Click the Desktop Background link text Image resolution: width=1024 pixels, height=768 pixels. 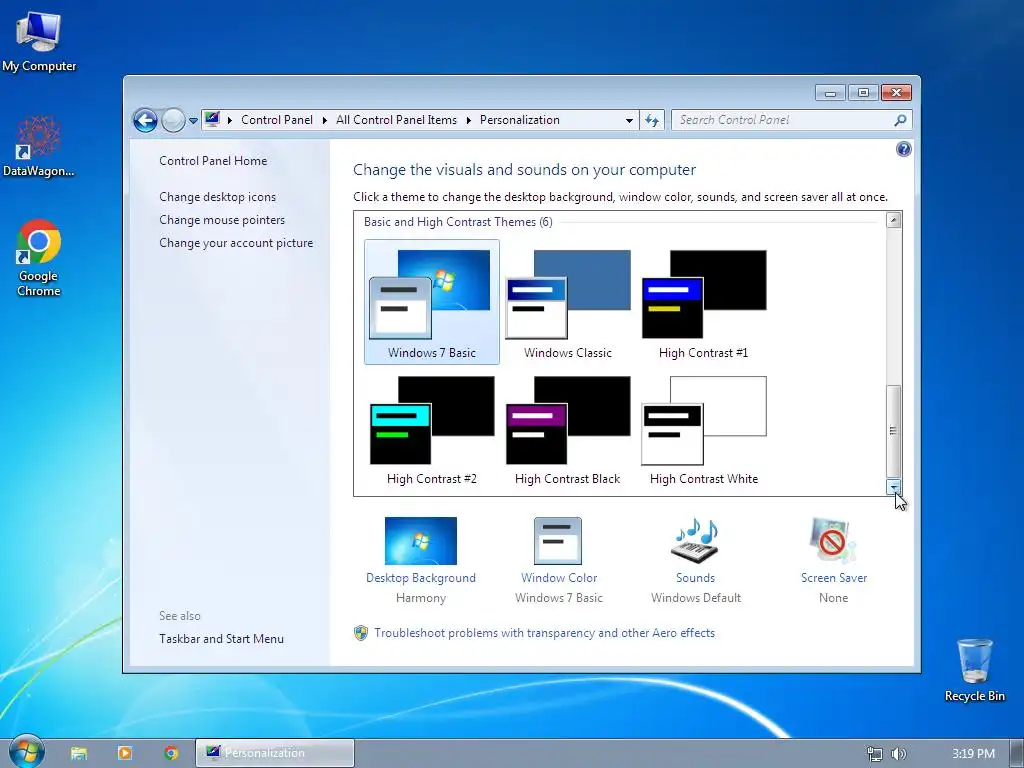click(x=421, y=578)
